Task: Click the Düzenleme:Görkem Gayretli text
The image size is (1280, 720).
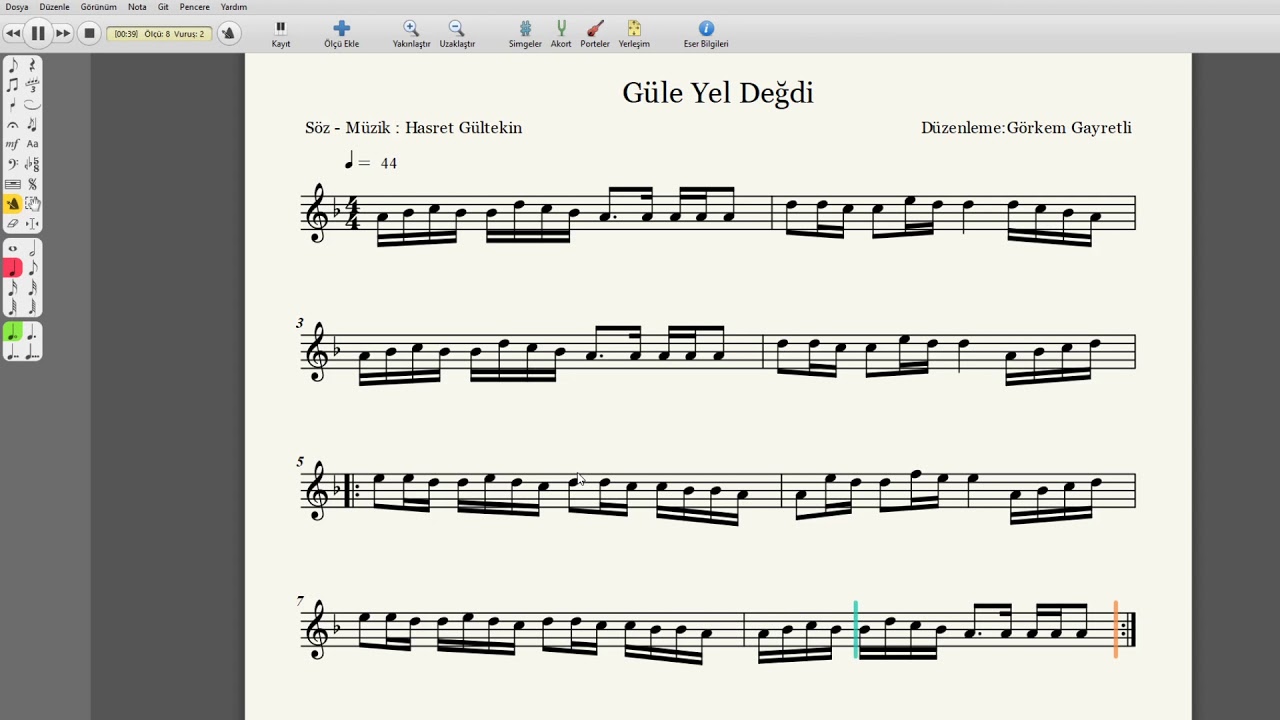Action: [x=1026, y=128]
